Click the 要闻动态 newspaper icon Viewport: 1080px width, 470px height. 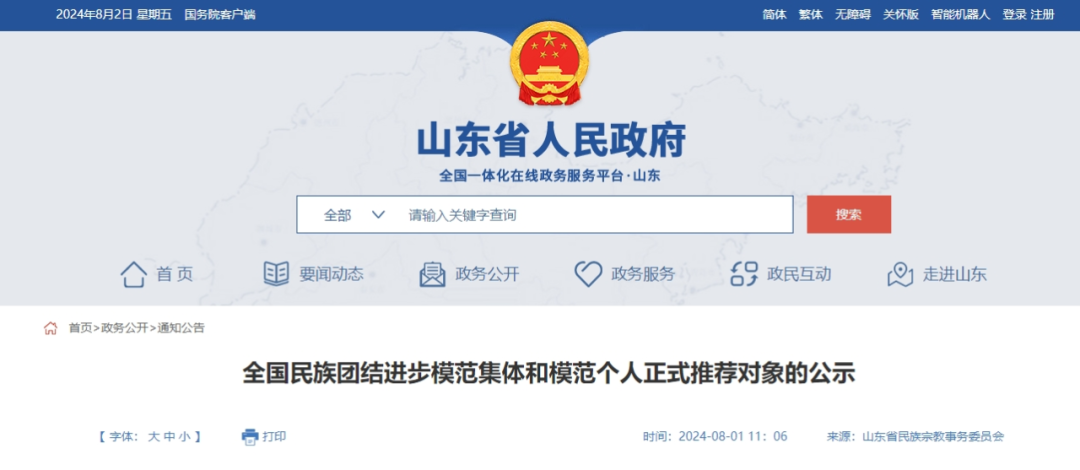tap(276, 274)
